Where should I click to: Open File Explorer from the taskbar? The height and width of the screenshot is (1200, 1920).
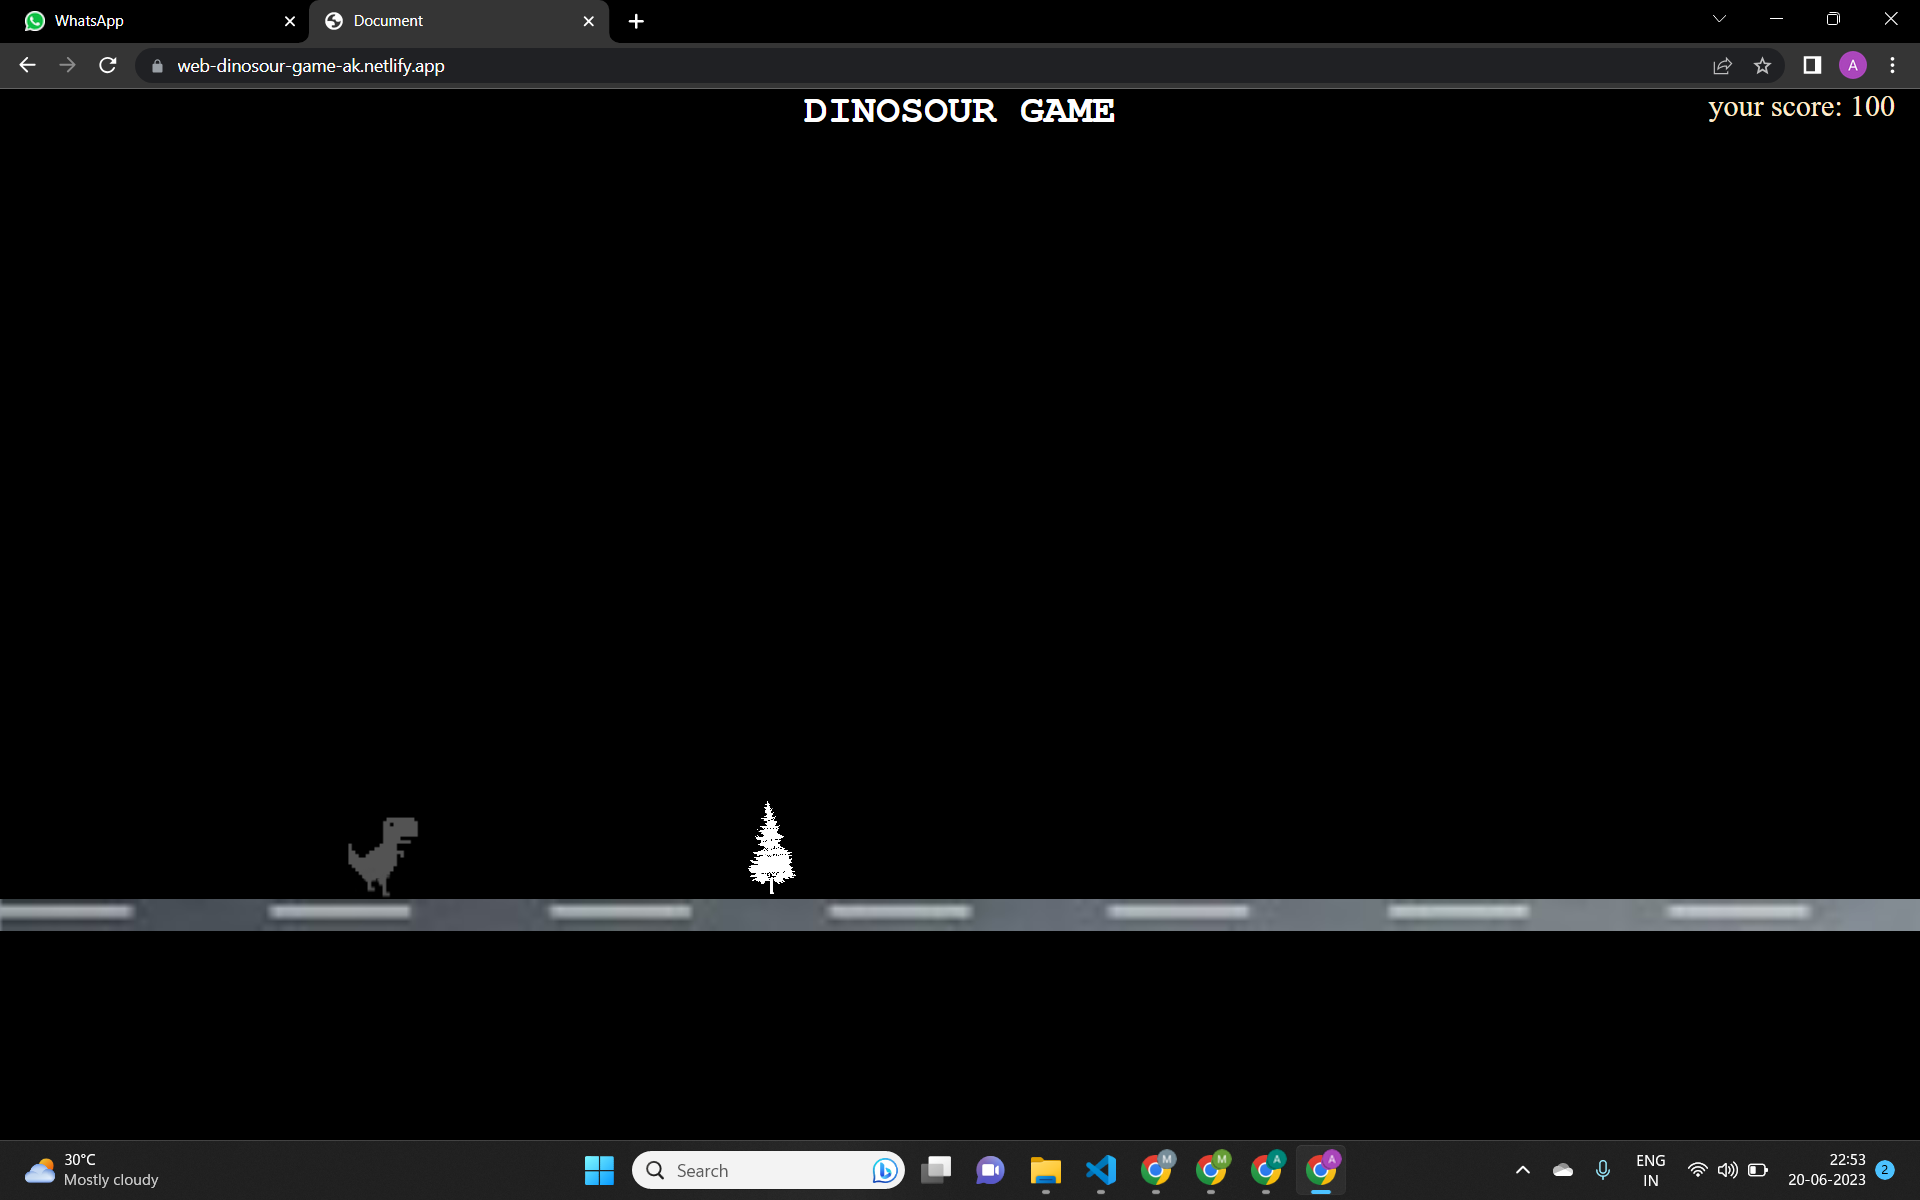[1046, 1170]
